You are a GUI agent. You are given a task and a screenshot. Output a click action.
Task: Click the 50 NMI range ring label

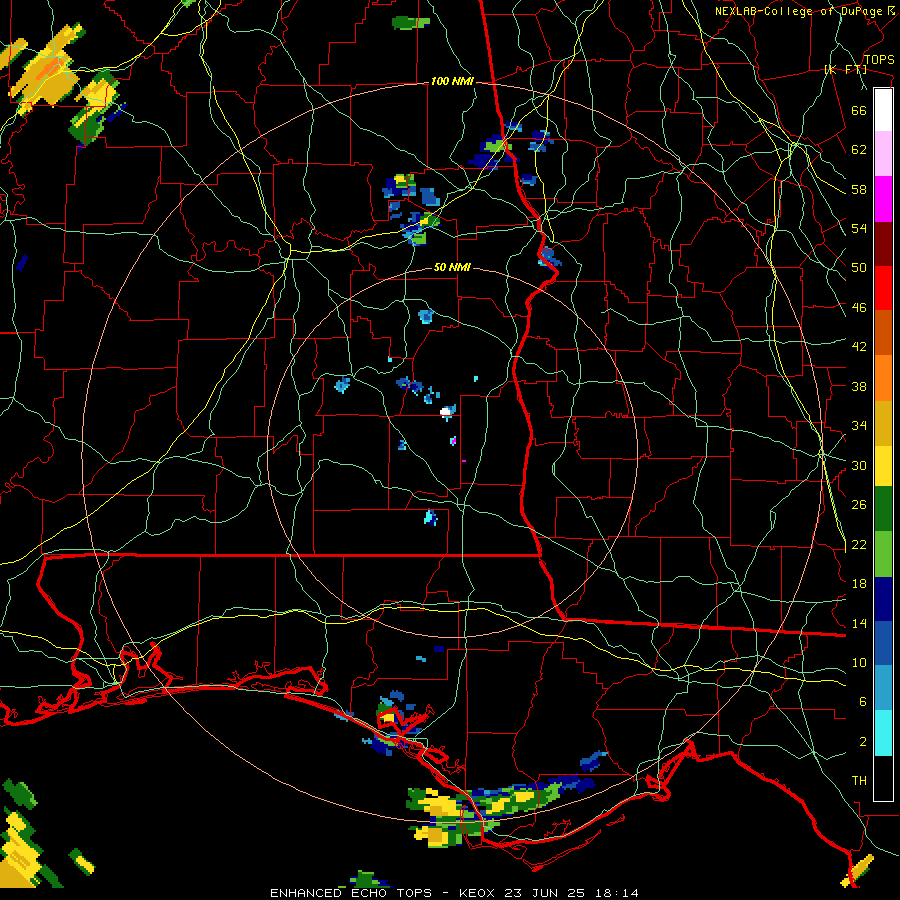[x=452, y=267]
